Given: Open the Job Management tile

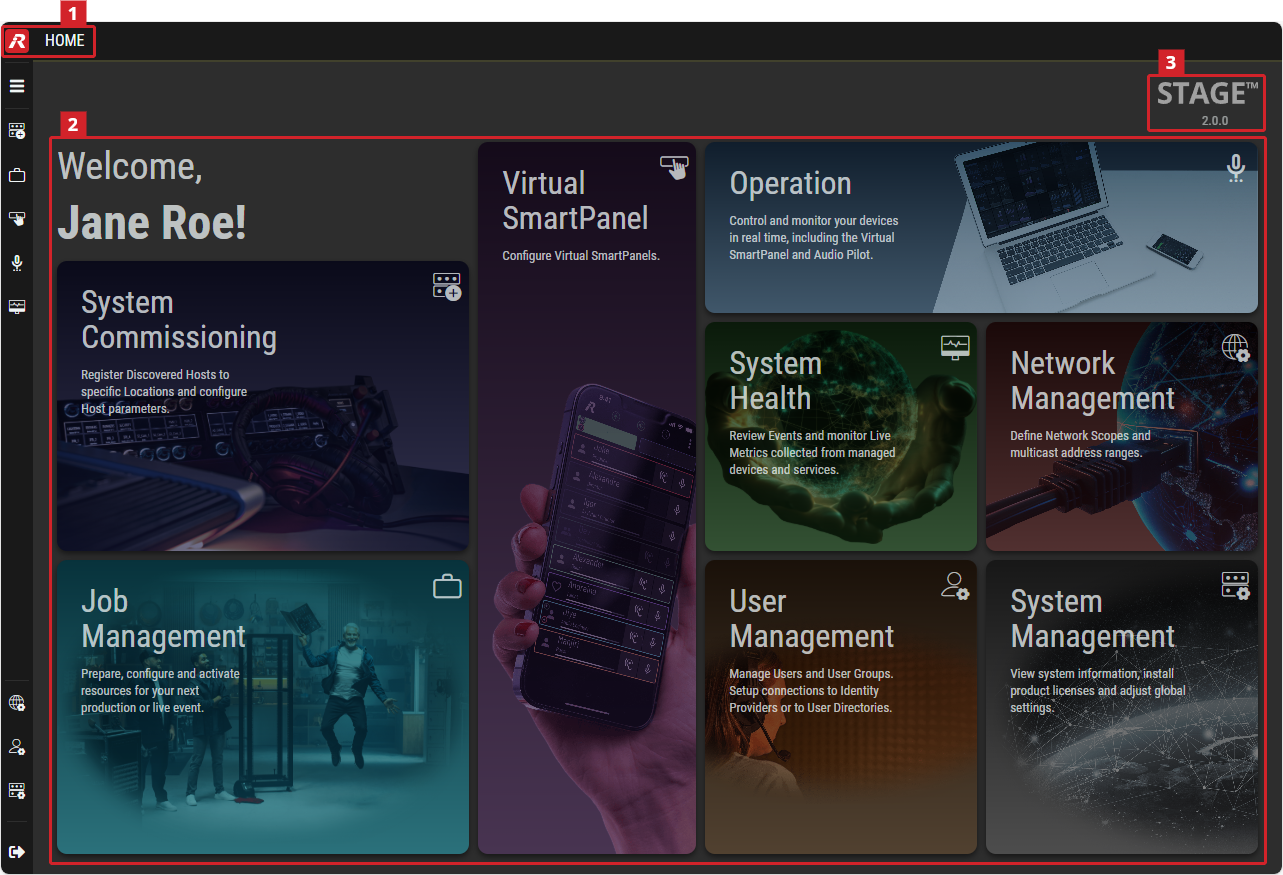Looking at the screenshot, I should [x=263, y=707].
